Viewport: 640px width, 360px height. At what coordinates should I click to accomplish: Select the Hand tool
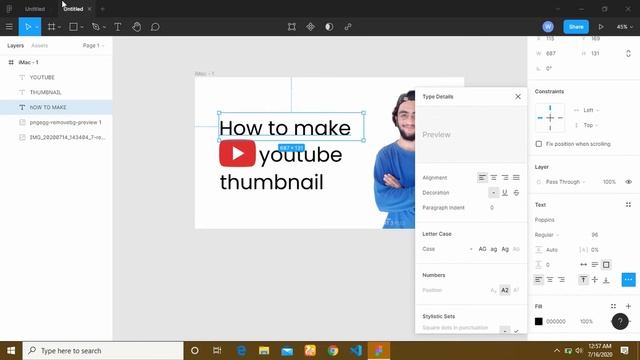tap(136, 27)
